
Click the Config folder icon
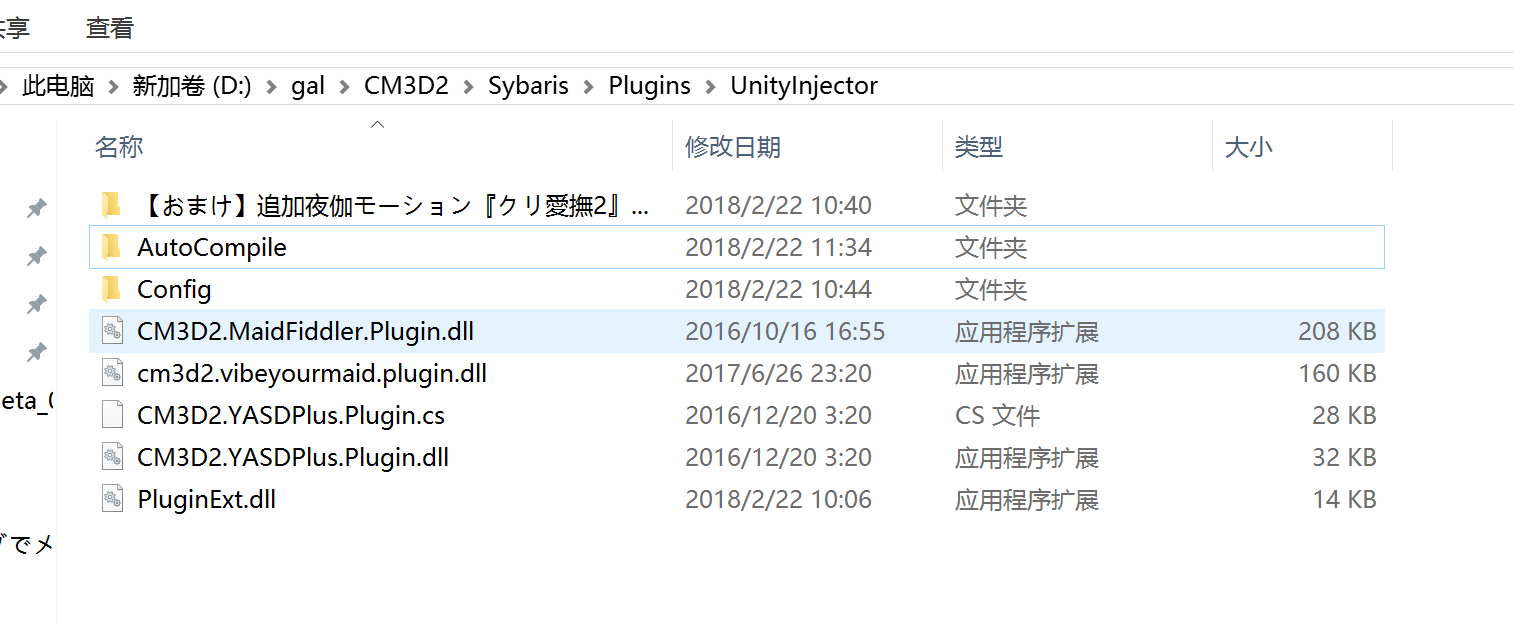(111, 289)
